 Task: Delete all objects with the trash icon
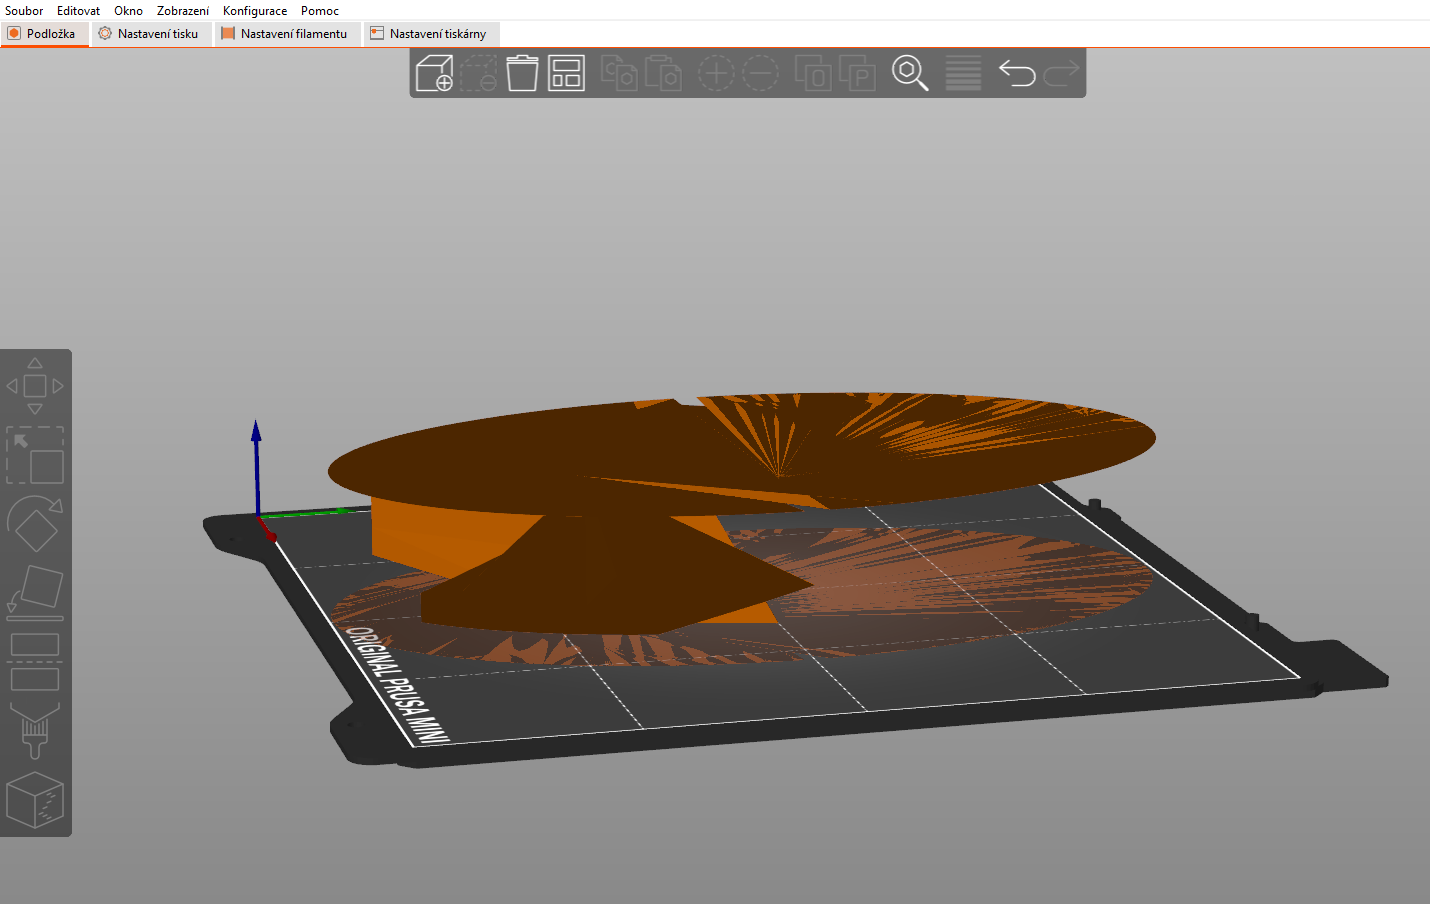pyautogui.click(x=522, y=73)
